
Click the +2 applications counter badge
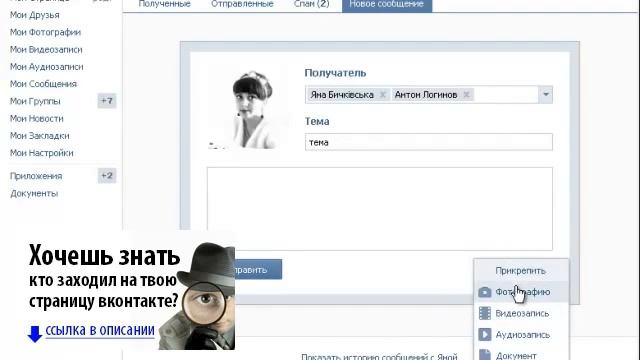107,176
